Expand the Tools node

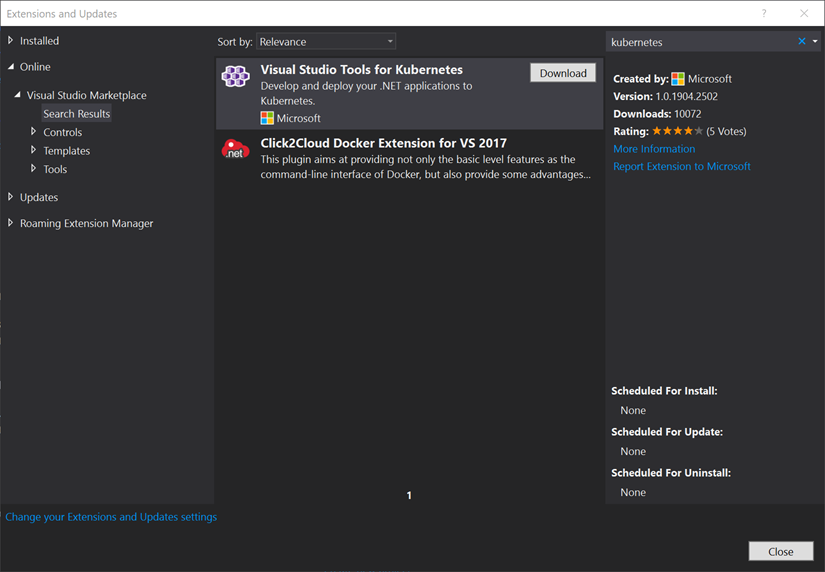click(x=33, y=168)
